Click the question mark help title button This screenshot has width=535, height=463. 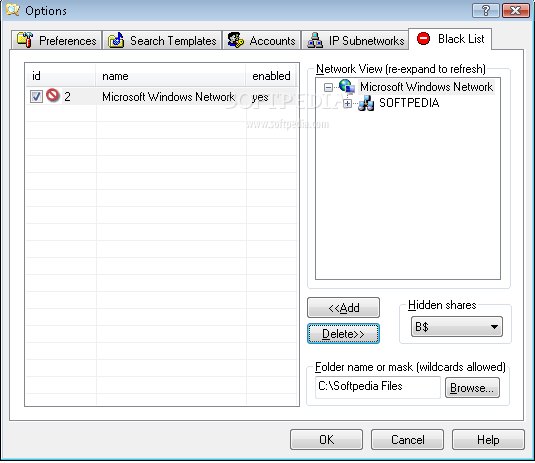click(x=486, y=11)
